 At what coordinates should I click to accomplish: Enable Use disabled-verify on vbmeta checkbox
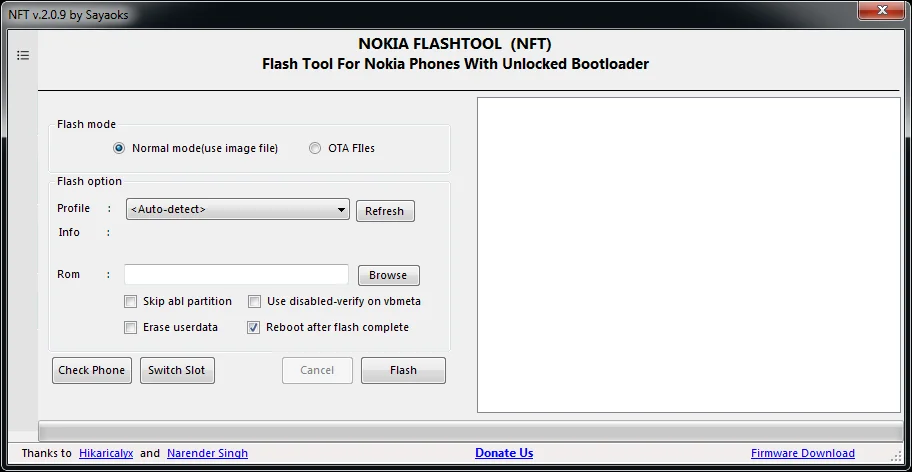(x=254, y=301)
